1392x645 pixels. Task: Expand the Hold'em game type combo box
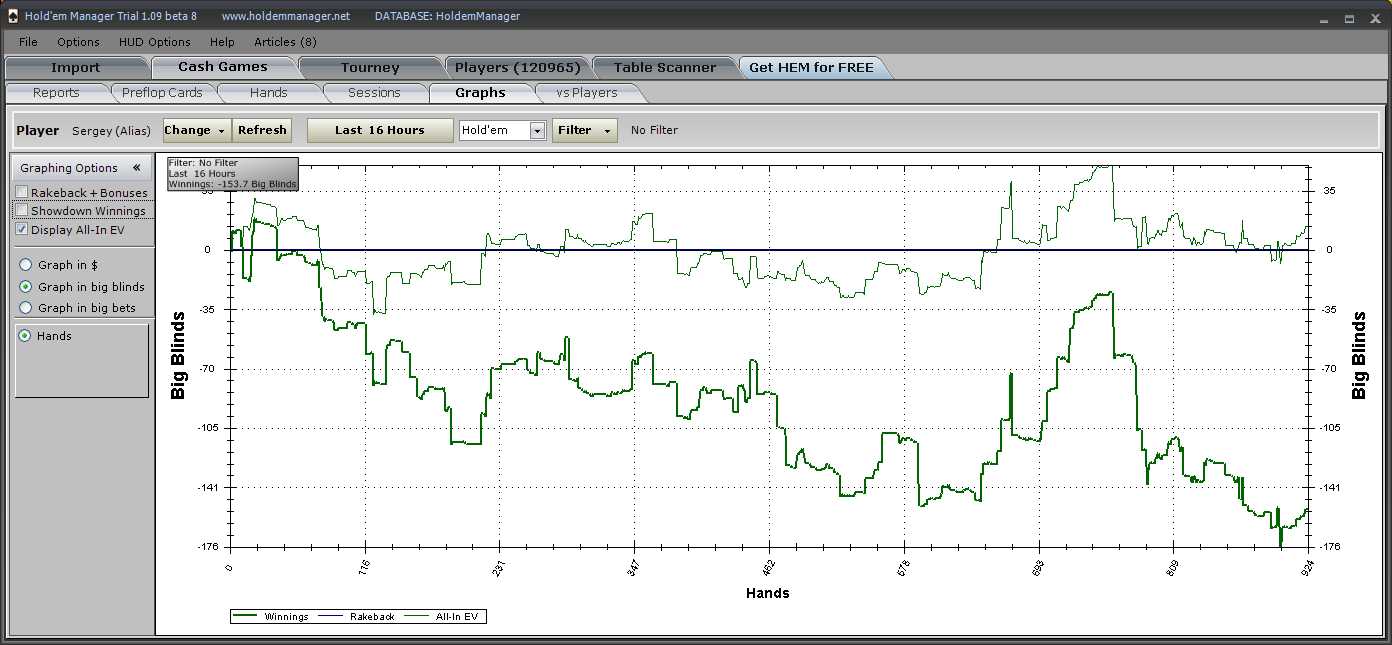click(537, 131)
